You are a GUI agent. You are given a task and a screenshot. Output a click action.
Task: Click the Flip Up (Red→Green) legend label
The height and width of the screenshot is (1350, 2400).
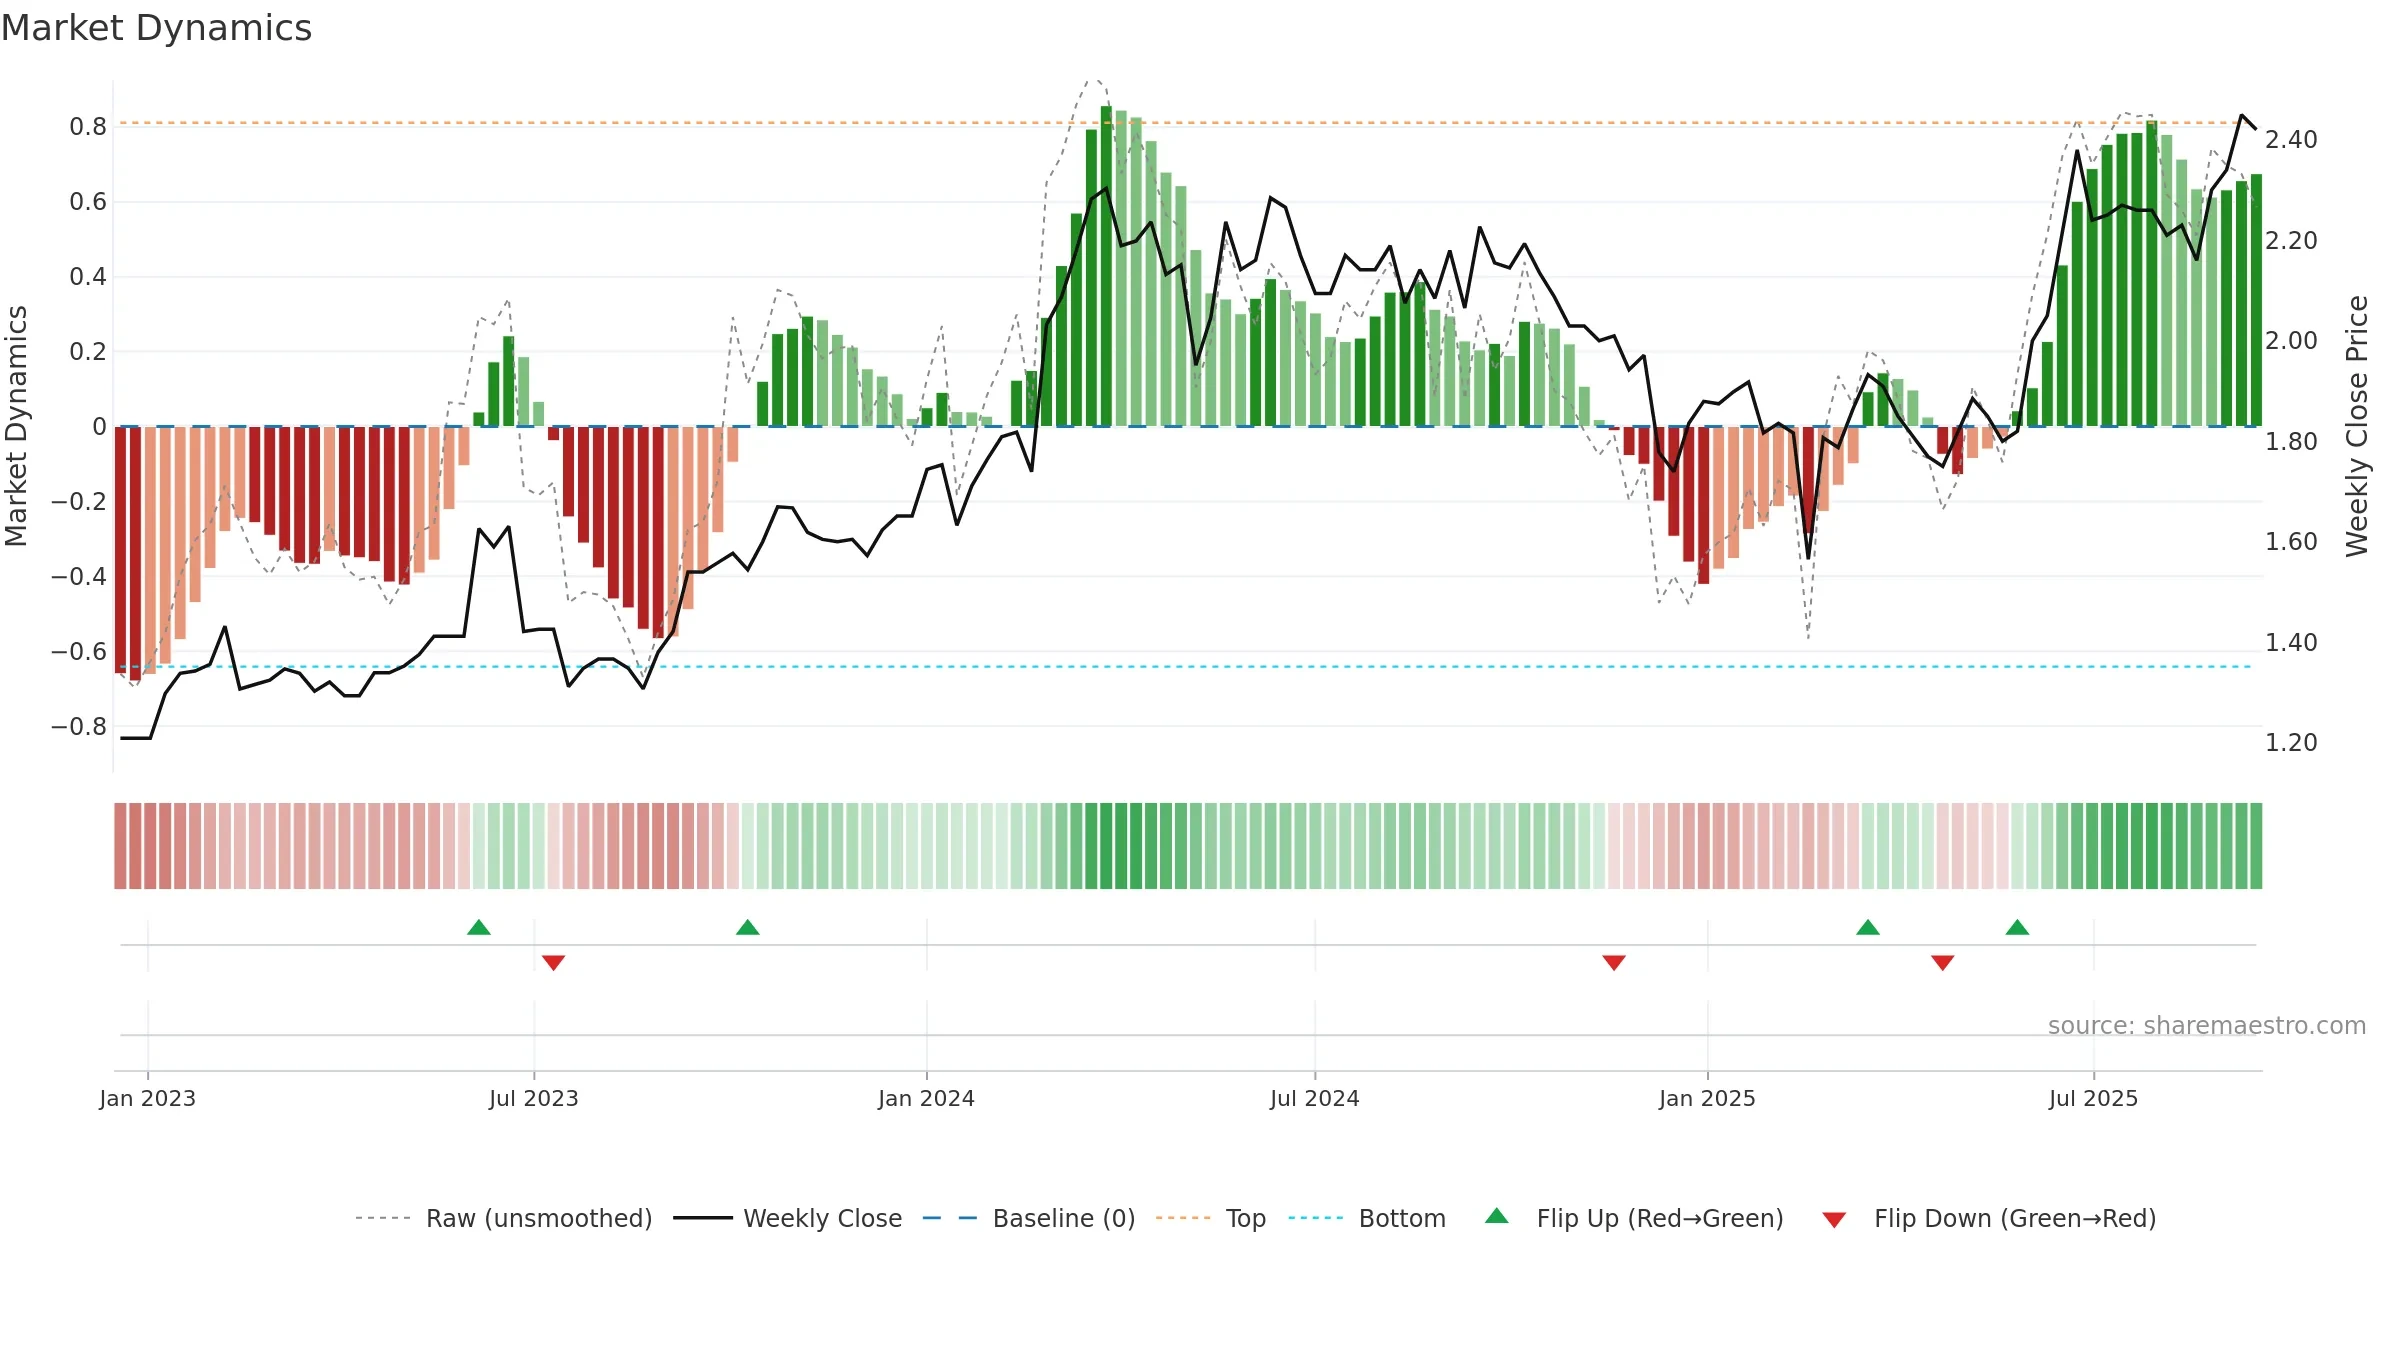(x=1660, y=1218)
